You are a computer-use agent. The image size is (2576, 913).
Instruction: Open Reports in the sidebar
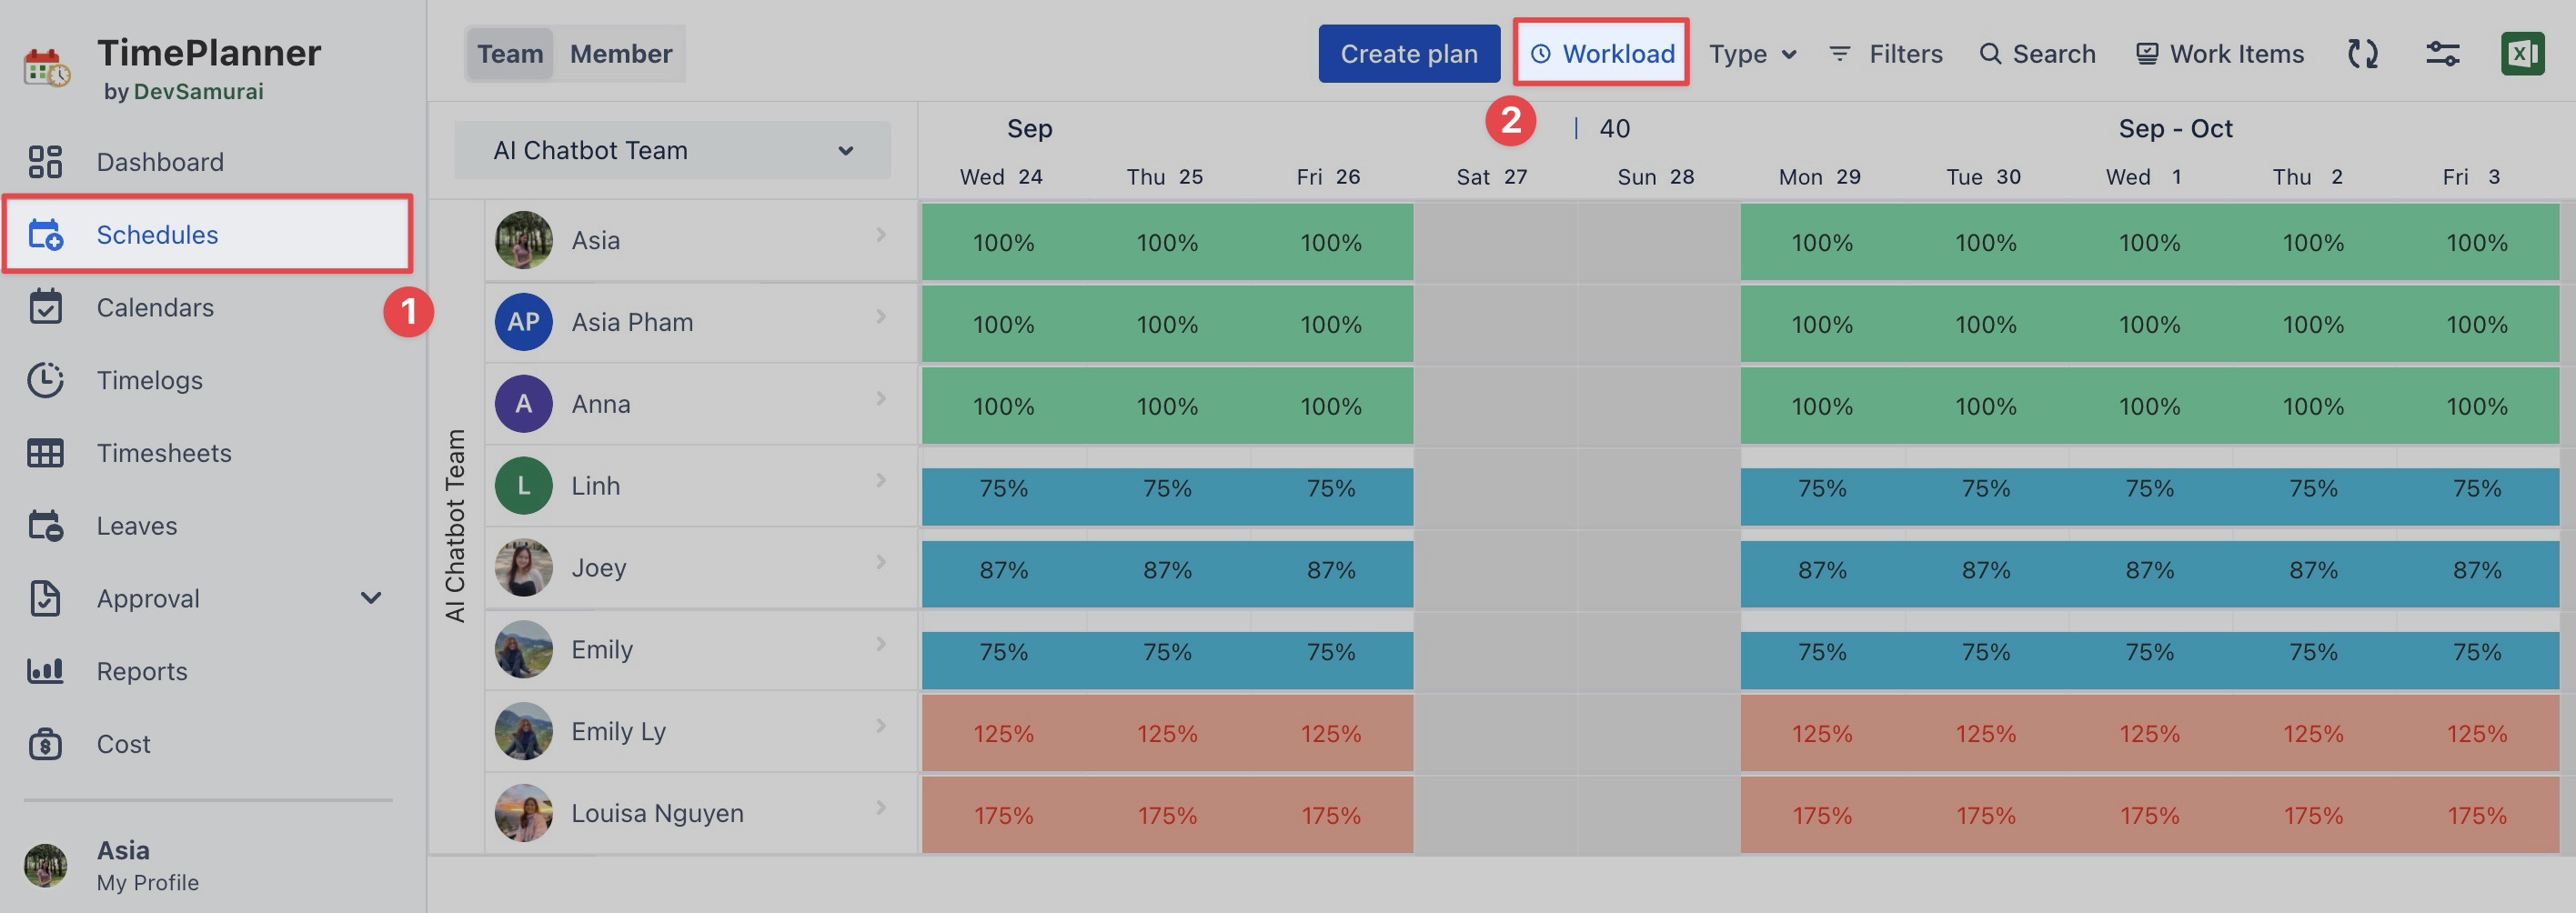[141, 671]
